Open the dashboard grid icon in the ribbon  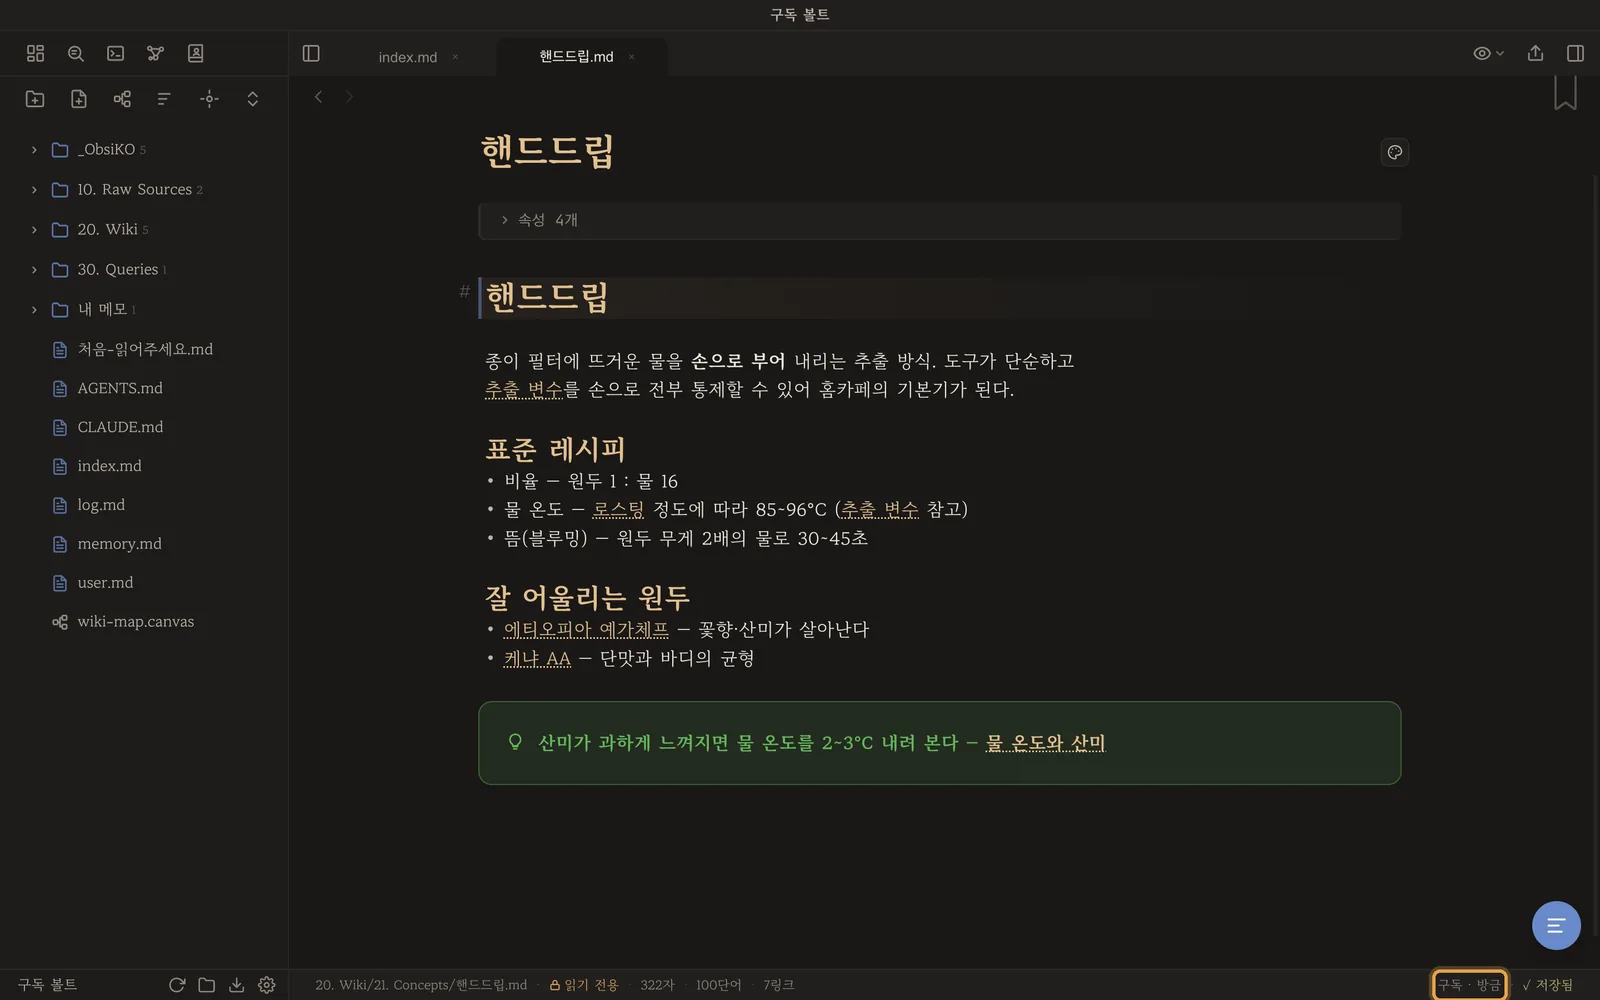[x=35, y=54]
